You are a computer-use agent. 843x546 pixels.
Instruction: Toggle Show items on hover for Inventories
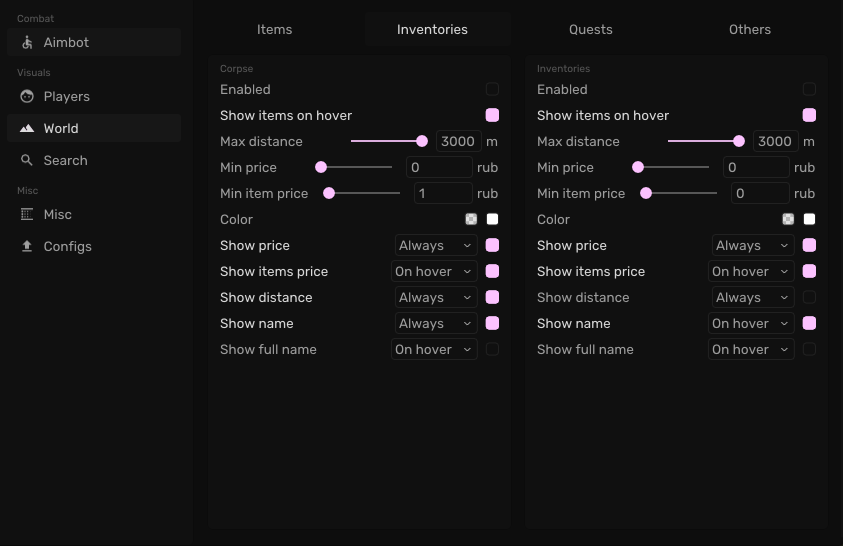(809, 115)
